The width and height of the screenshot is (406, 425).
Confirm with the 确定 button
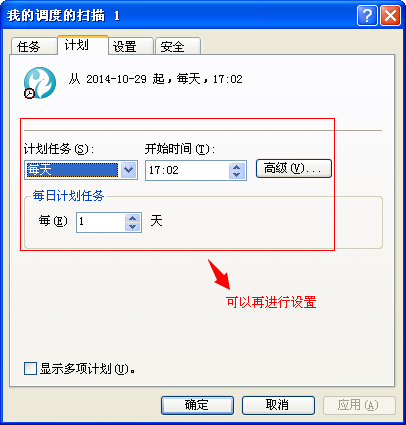coord(197,405)
